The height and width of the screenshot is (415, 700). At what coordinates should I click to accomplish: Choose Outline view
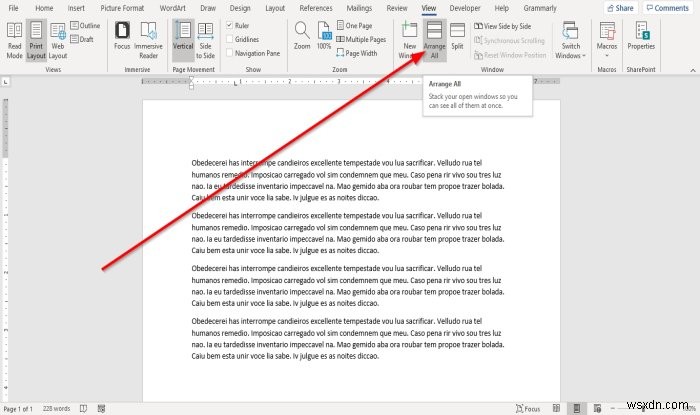[85, 25]
